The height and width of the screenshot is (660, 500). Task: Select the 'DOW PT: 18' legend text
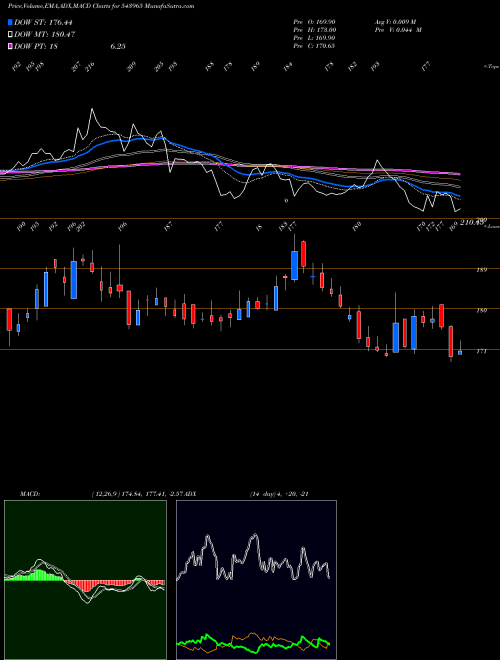pyautogui.click(x=36, y=46)
